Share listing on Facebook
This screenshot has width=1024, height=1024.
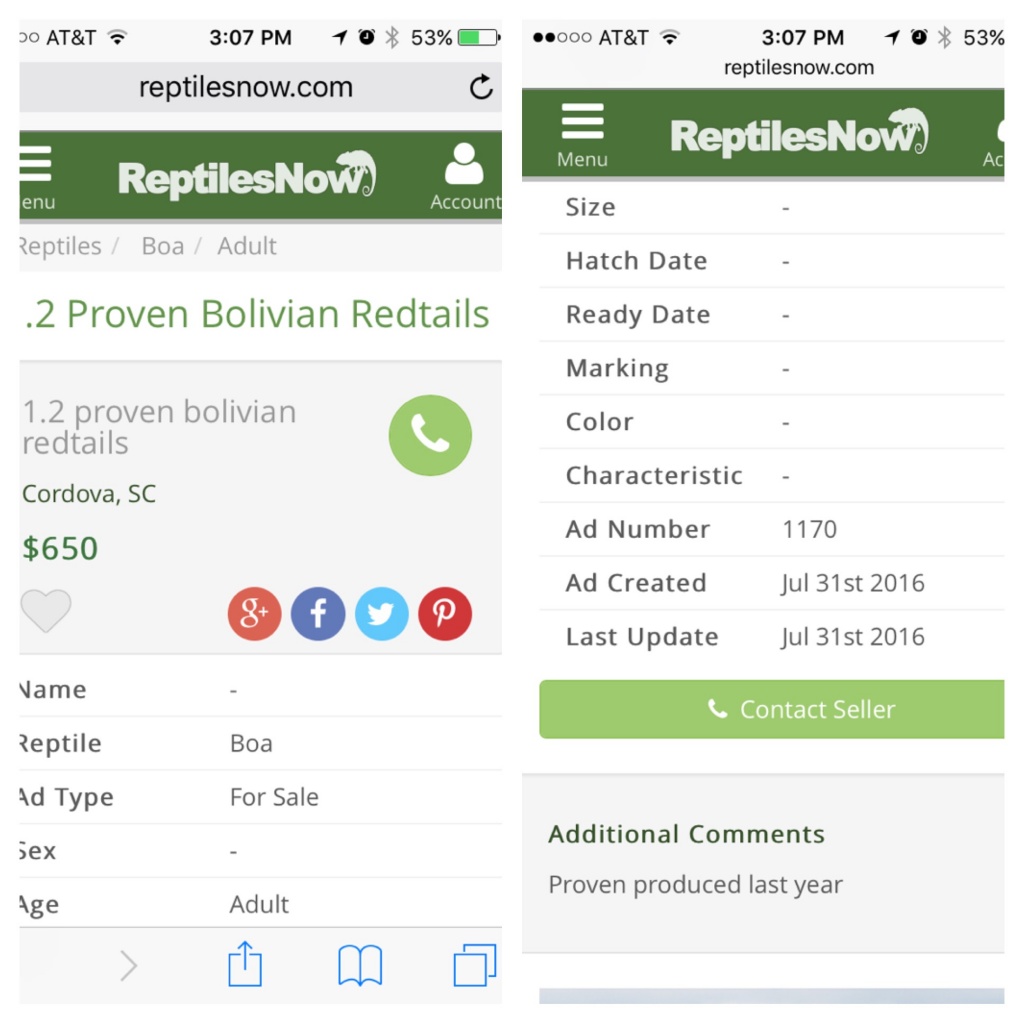click(x=317, y=613)
